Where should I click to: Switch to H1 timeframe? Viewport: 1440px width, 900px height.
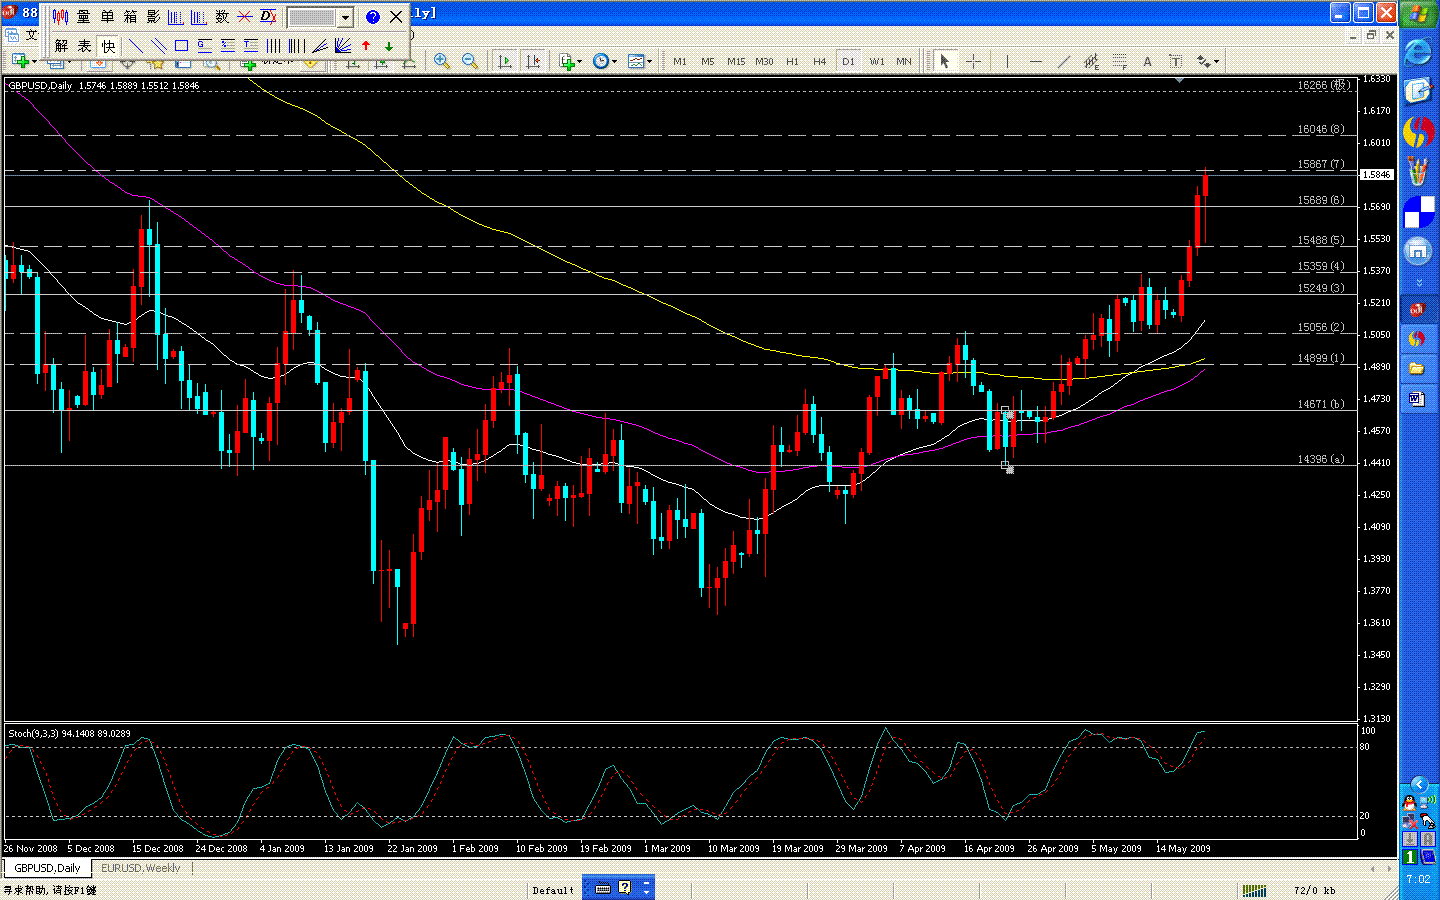(792, 62)
